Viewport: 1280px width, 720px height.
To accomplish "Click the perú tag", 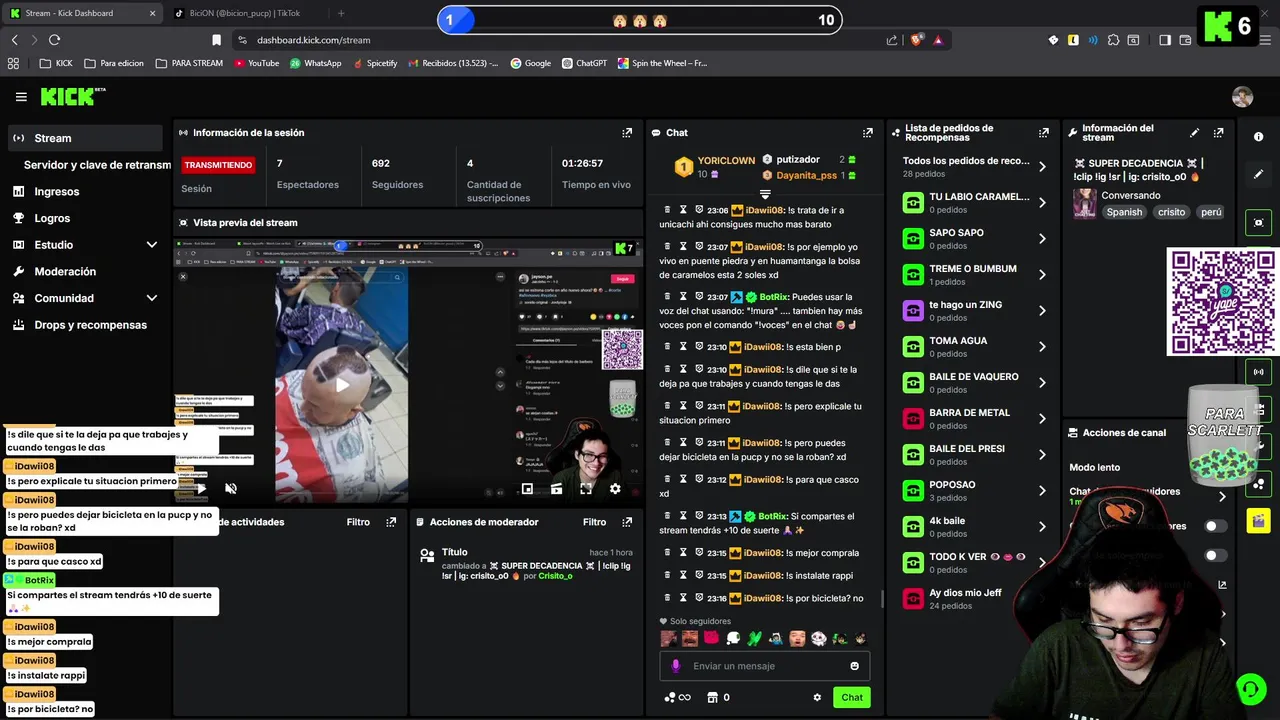I will [1211, 212].
